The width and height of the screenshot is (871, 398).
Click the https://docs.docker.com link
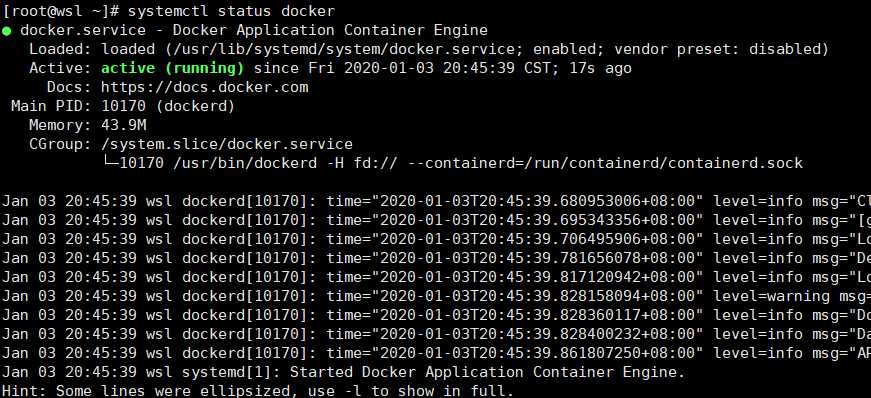click(x=204, y=87)
